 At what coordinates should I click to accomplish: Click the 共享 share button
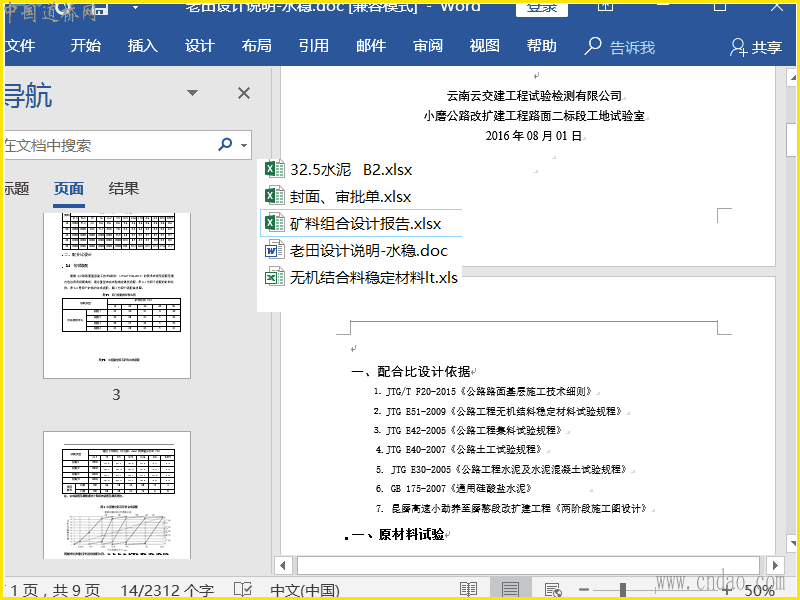pyautogui.click(x=756, y=47)
